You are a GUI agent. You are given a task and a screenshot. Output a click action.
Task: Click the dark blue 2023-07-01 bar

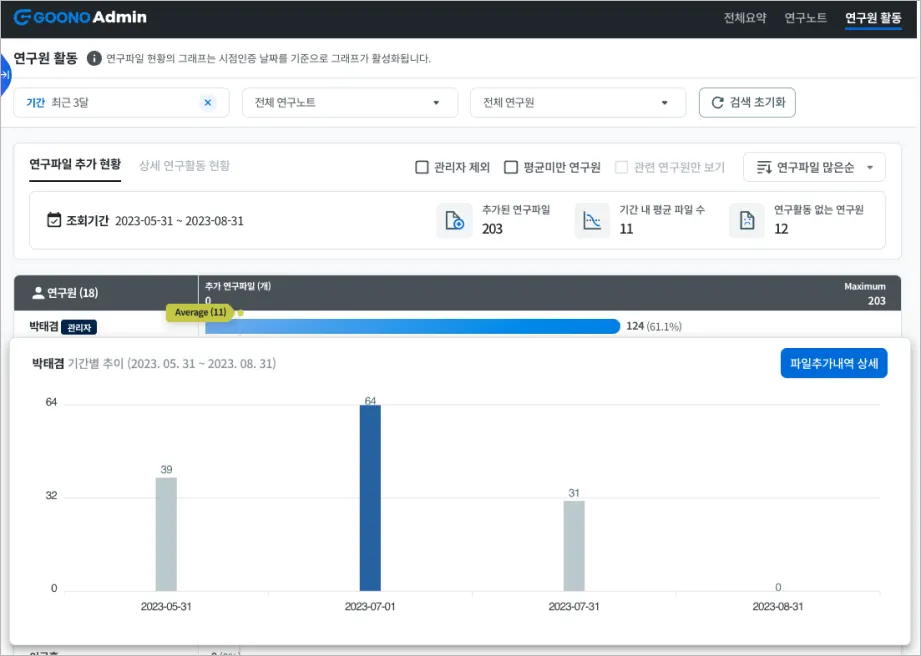pos(370,498)
